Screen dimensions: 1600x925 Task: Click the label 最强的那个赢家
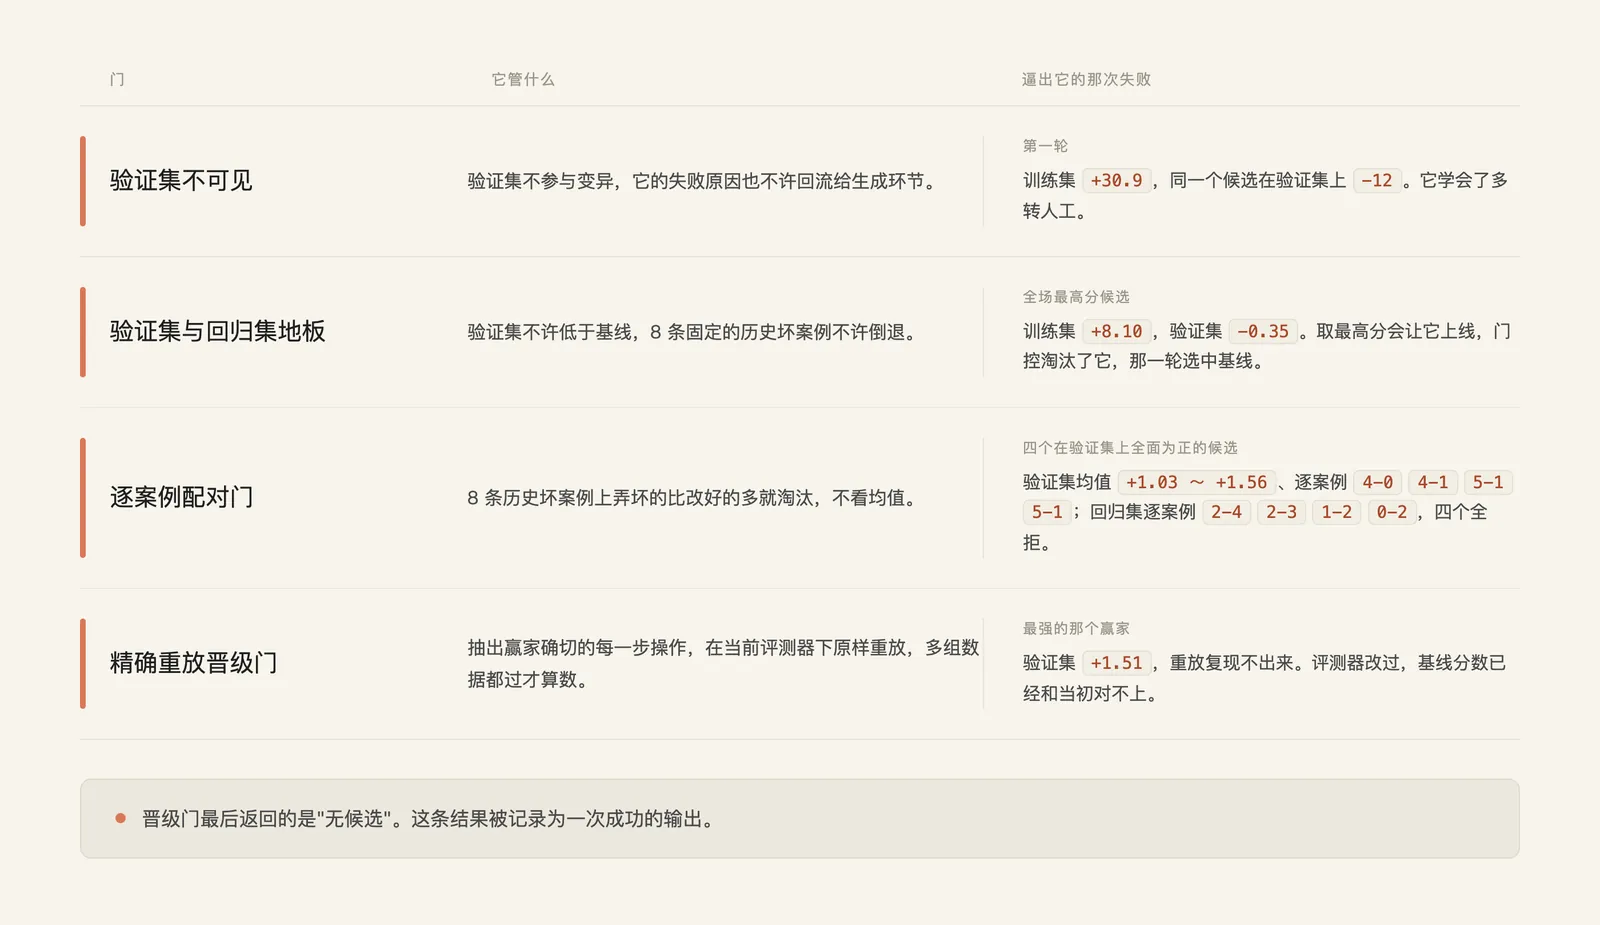coord(1076,629)
